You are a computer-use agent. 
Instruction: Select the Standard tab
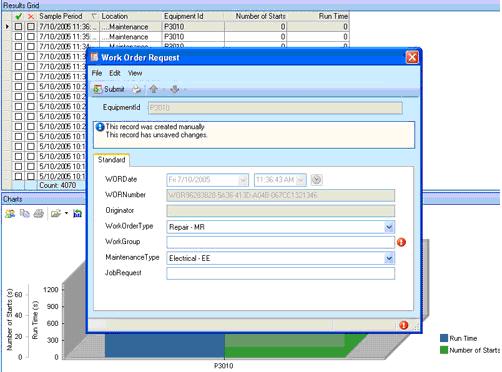(112, 160)
